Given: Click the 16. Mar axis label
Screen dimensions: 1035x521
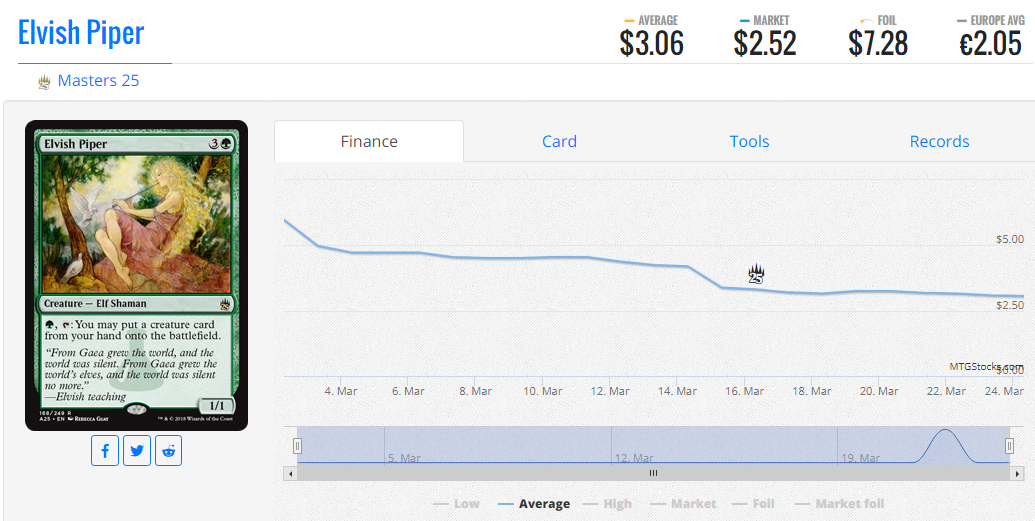Looking at the screenshot, I should coord(744,391).
